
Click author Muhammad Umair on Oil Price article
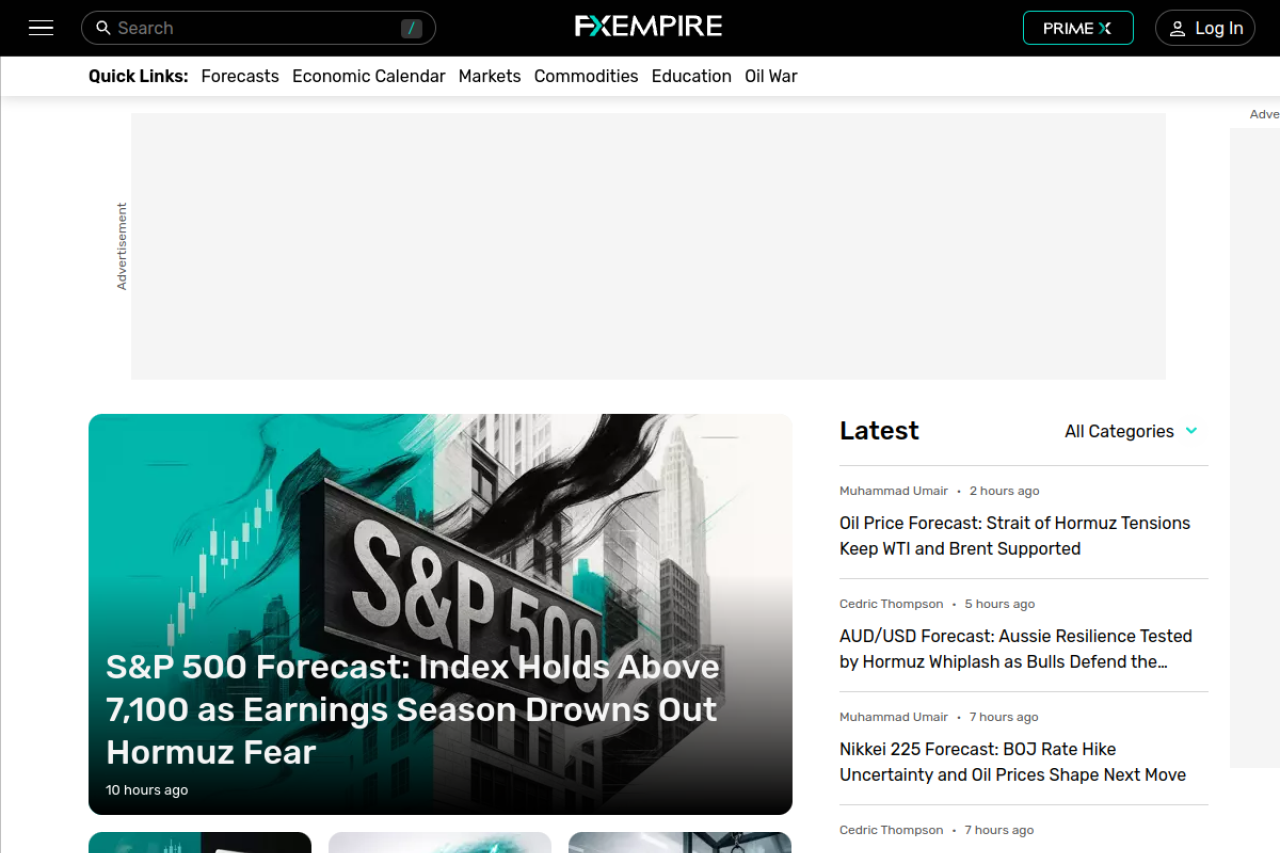(x=894, y=491)
